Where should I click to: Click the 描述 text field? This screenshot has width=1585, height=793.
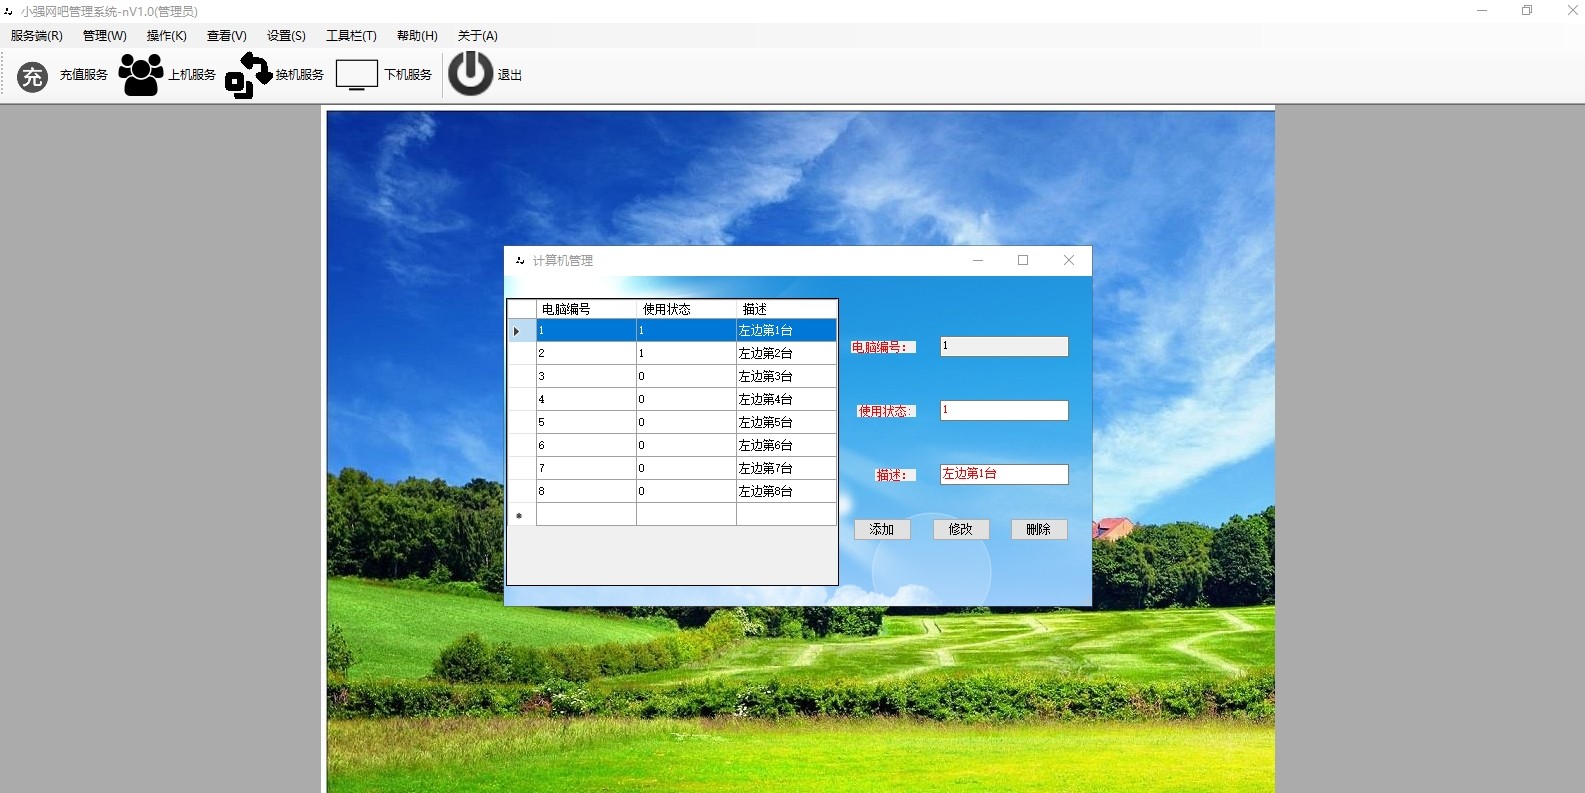[x=1004, y=474]
